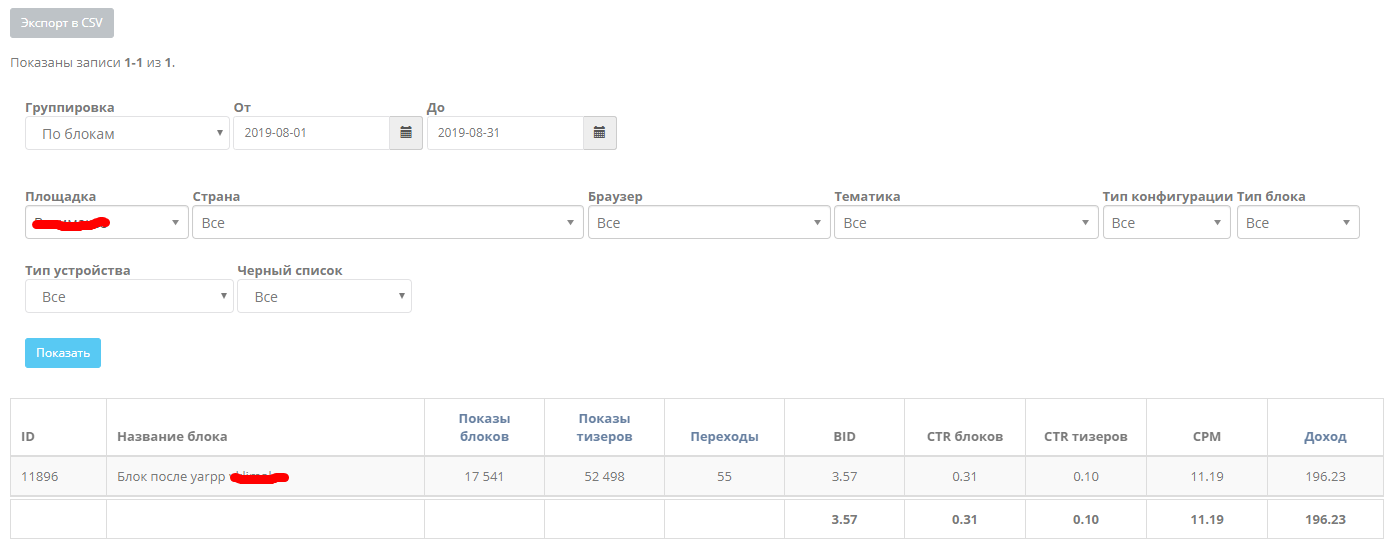The image size is (1390, 557).
Task: Select the block name cell Блок после yarpp
Action: pyautogui.click(x=265, y=476)
